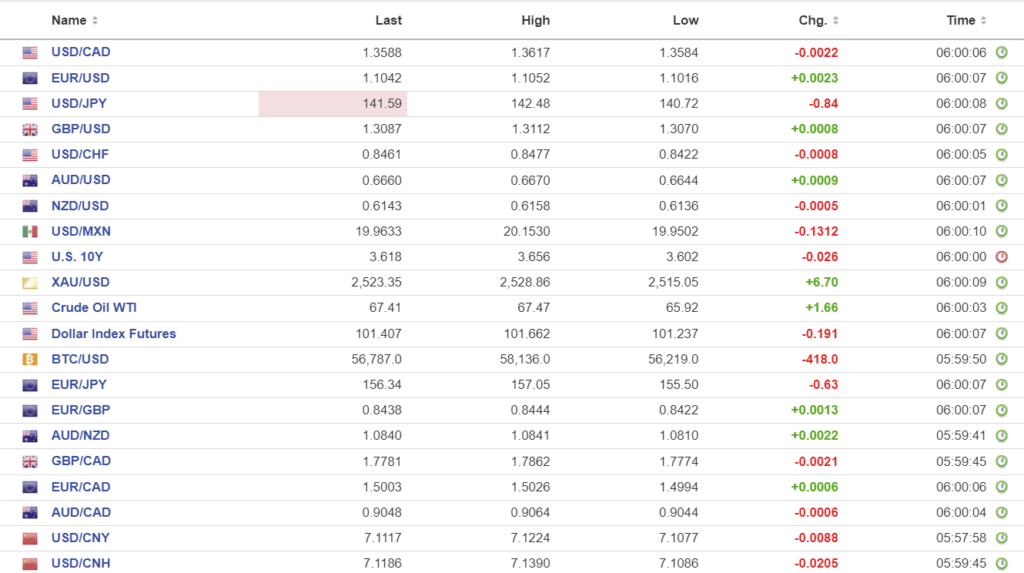Click the China flag beside USD/CNY
This screenshot has width=1024, height=573.
click(30, 538)
